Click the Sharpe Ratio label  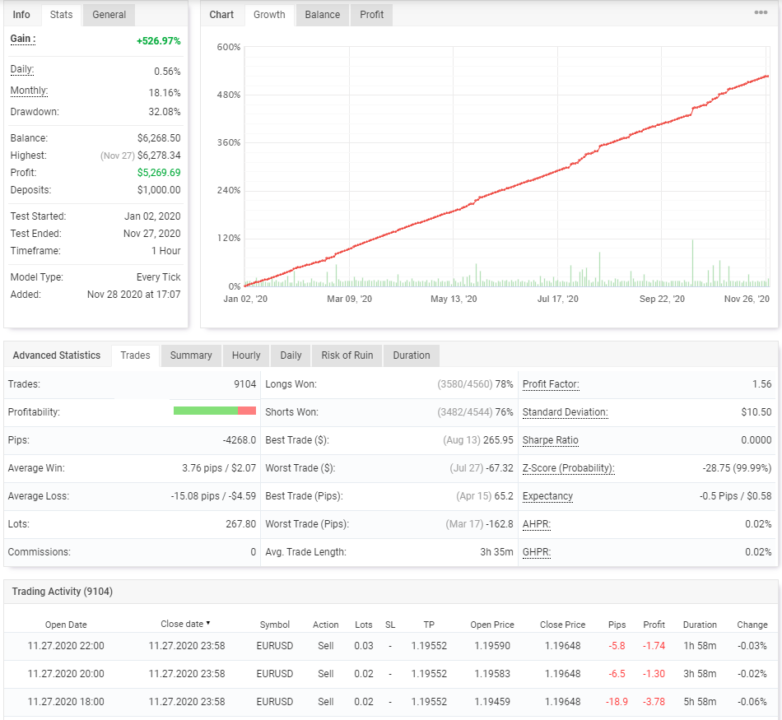(550, 440)
